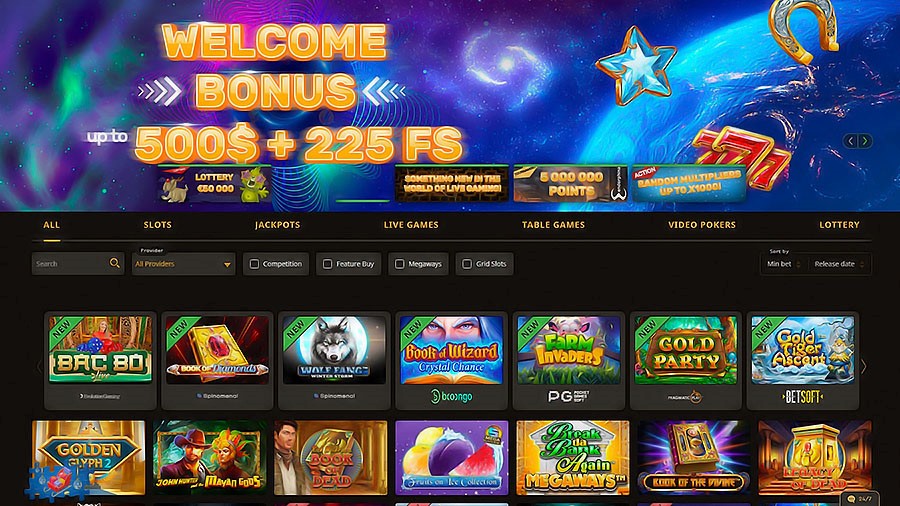This screenshot has height=506, width=900.
Task: Open the Release date sort selector
Action: tap(839, 264)
